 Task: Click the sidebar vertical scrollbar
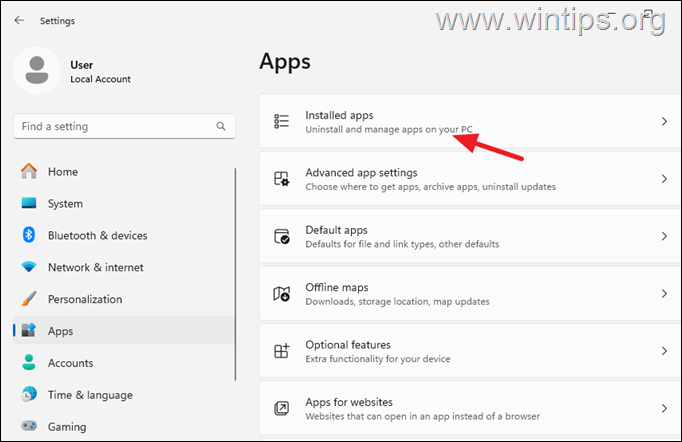coord(235,275)
